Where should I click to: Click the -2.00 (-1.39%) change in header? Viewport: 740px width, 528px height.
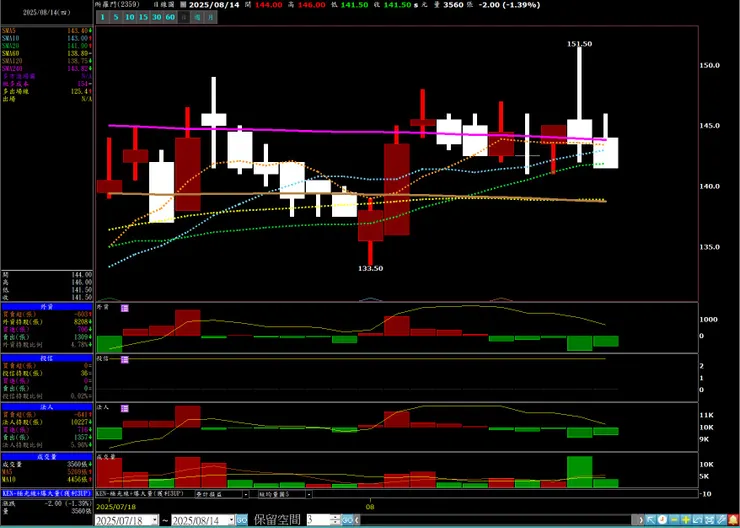508,5
